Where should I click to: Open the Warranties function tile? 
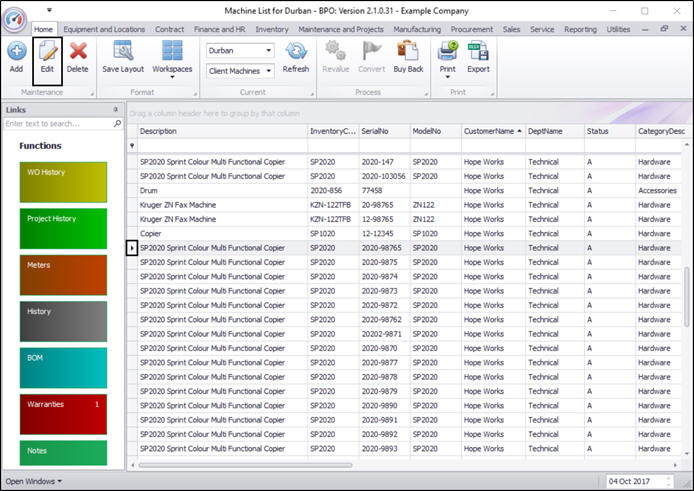coord(62,413)
